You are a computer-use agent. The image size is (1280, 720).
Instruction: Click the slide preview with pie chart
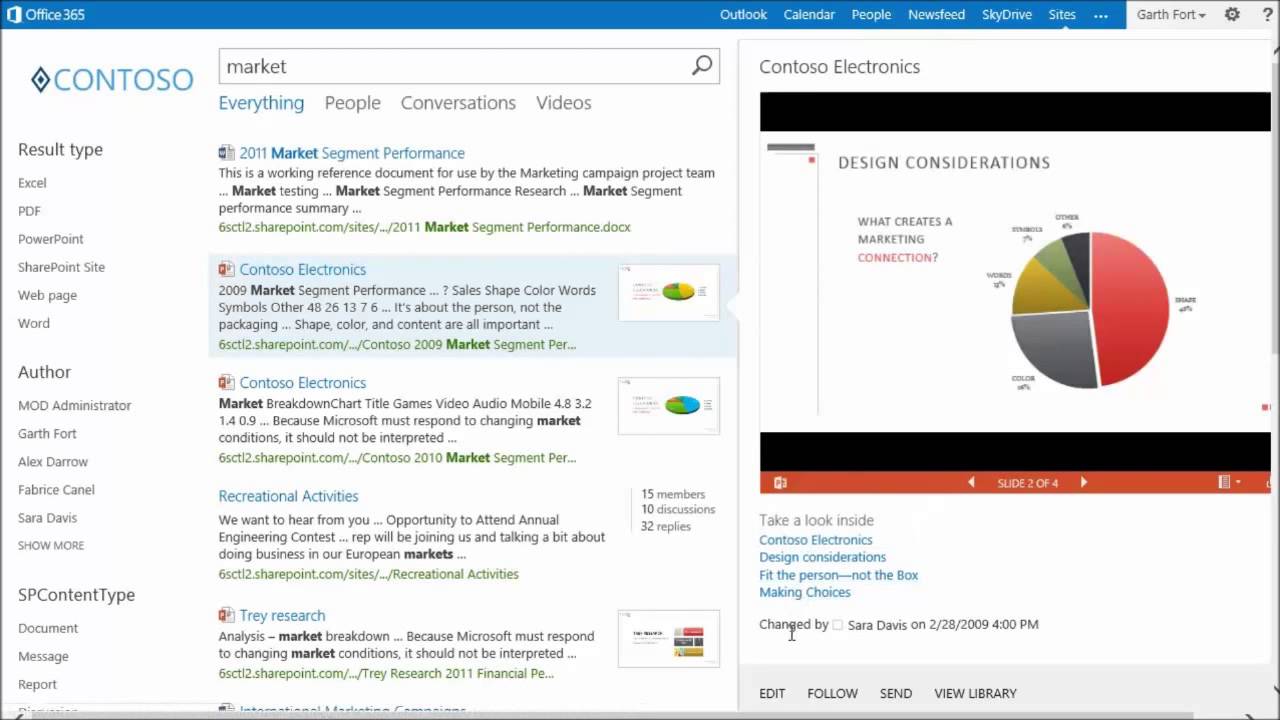pyautogui.click(x=1015, y=282)
